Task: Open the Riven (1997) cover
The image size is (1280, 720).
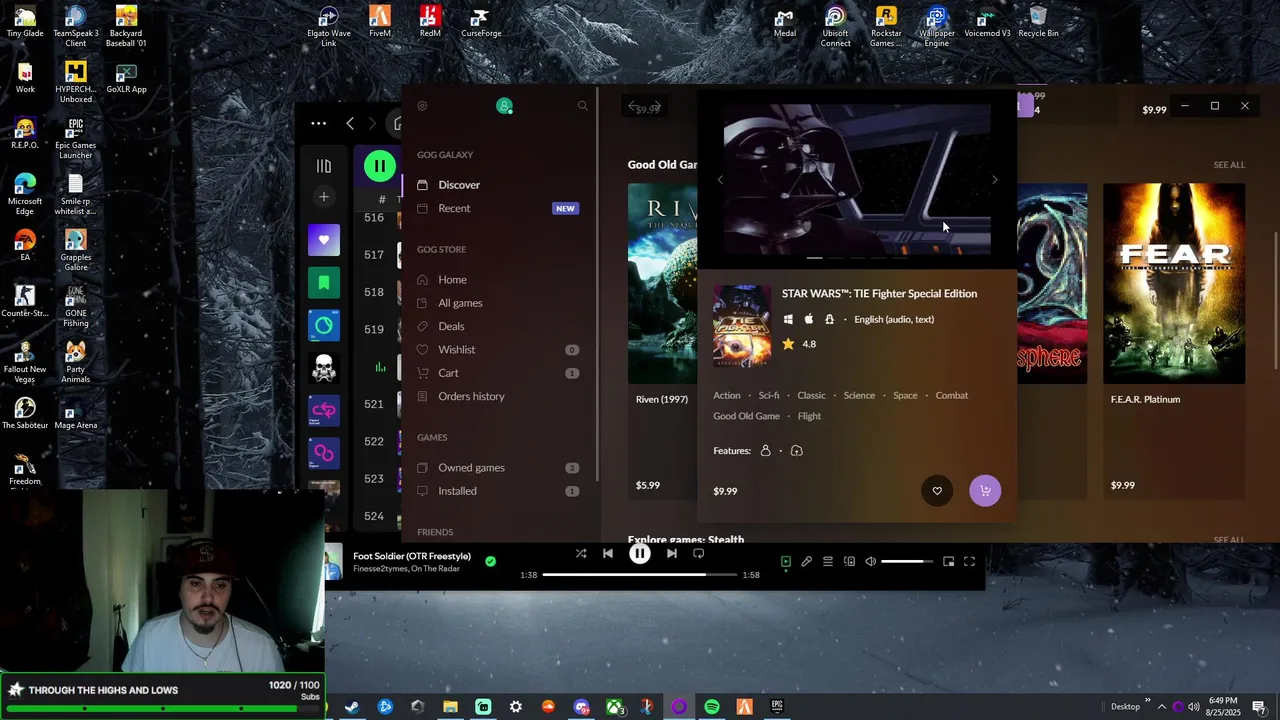Action: (x=662, y=283)
